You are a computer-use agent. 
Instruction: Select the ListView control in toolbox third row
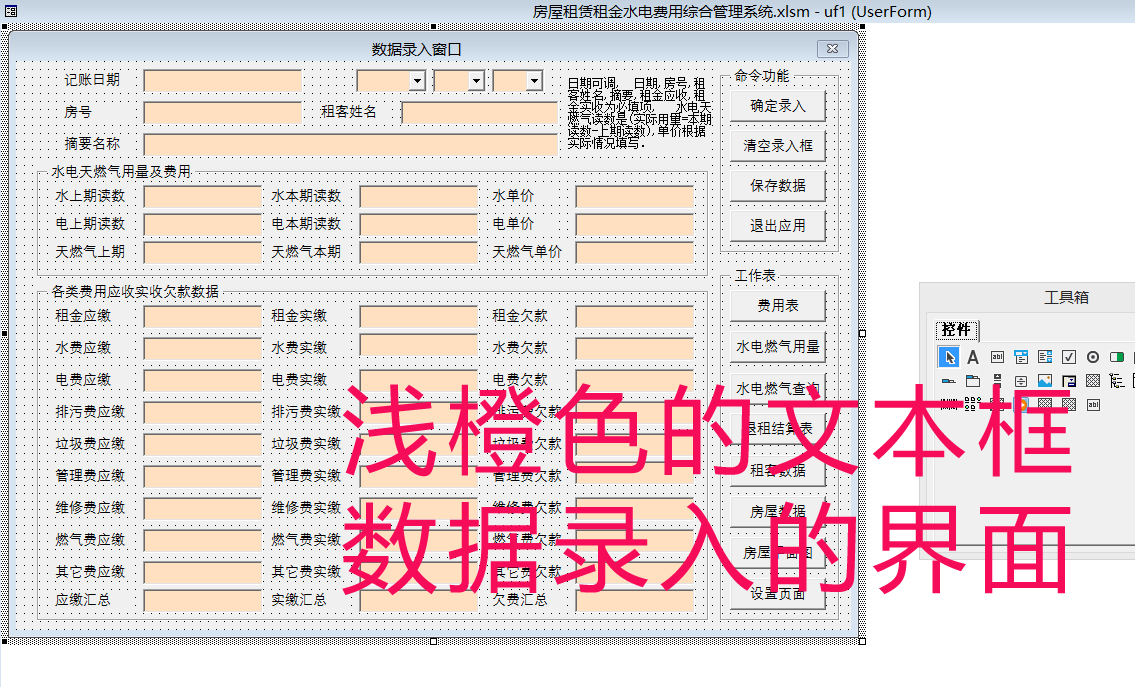point(973,404)
